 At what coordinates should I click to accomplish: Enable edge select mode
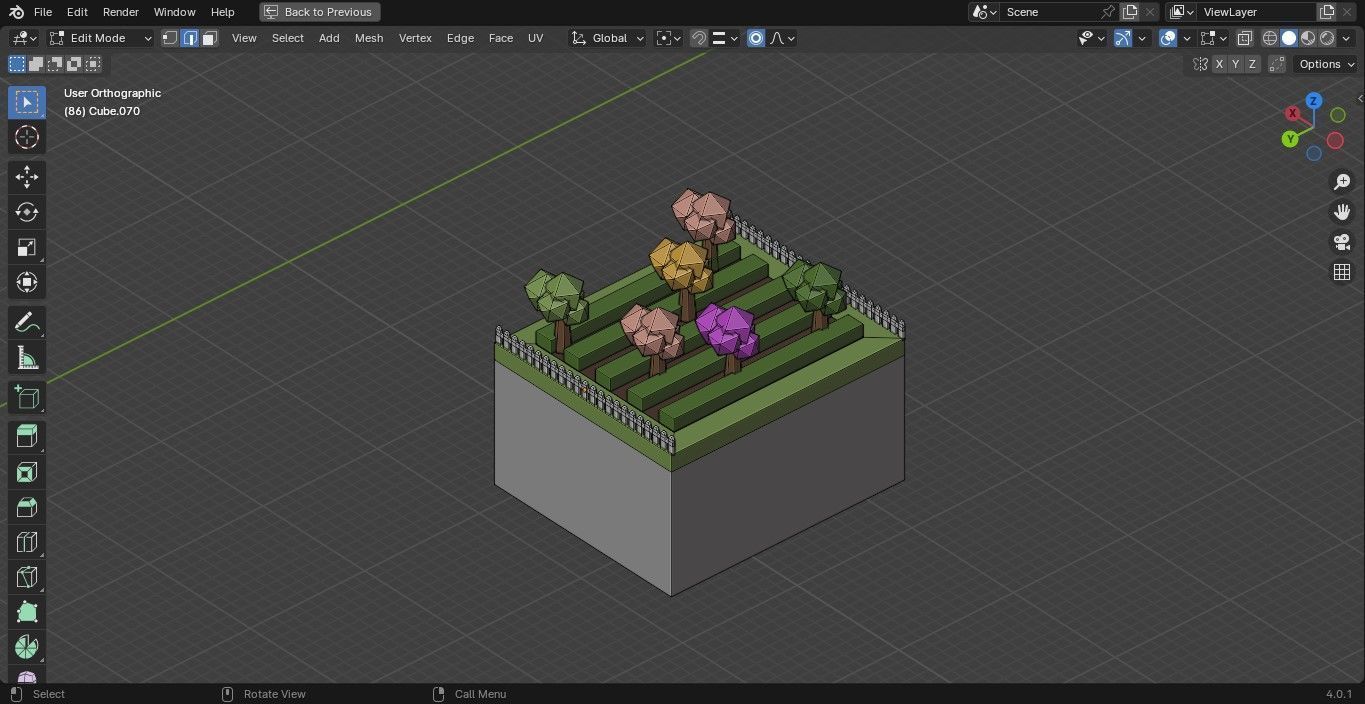(190, 38)
